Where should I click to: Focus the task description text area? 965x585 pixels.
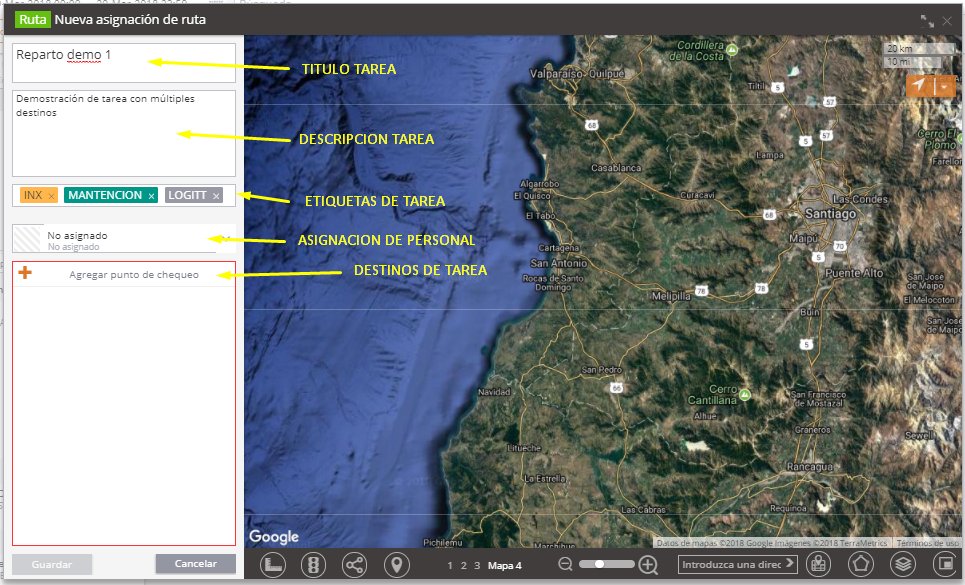click(124, 133)
